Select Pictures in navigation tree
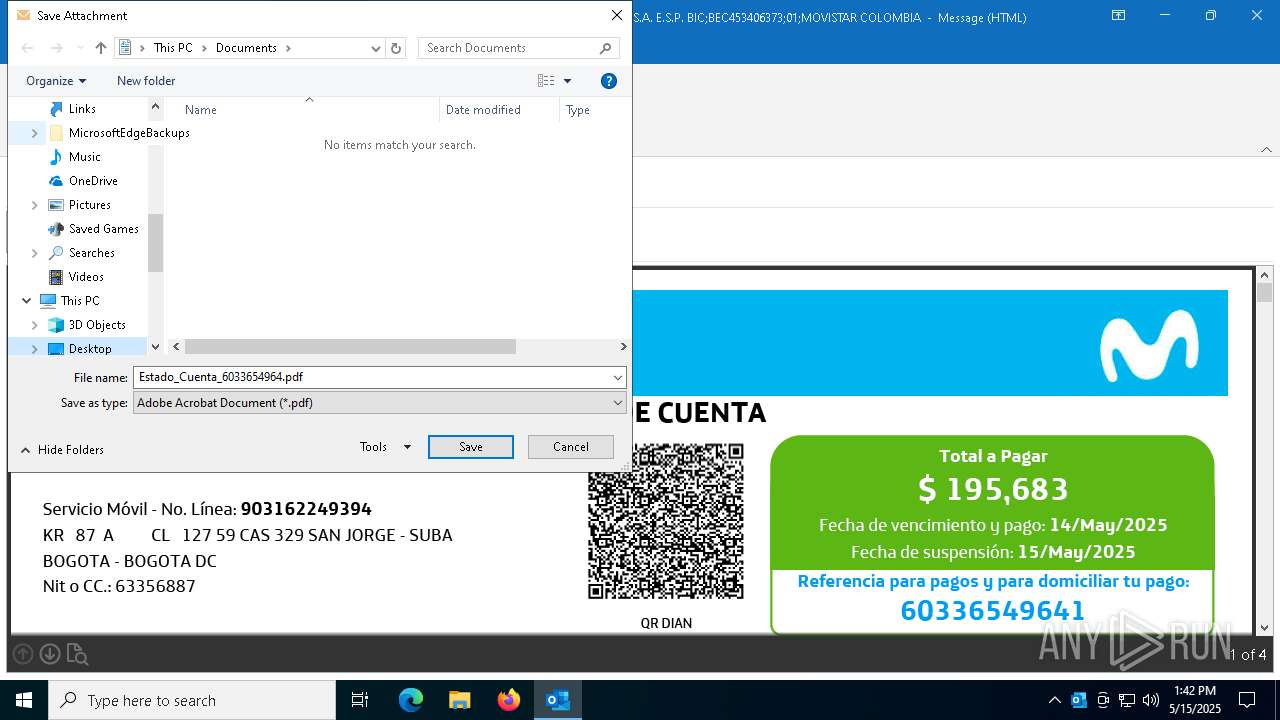The height and width of the screenshot is (720, 1280). tap(89, 205)
